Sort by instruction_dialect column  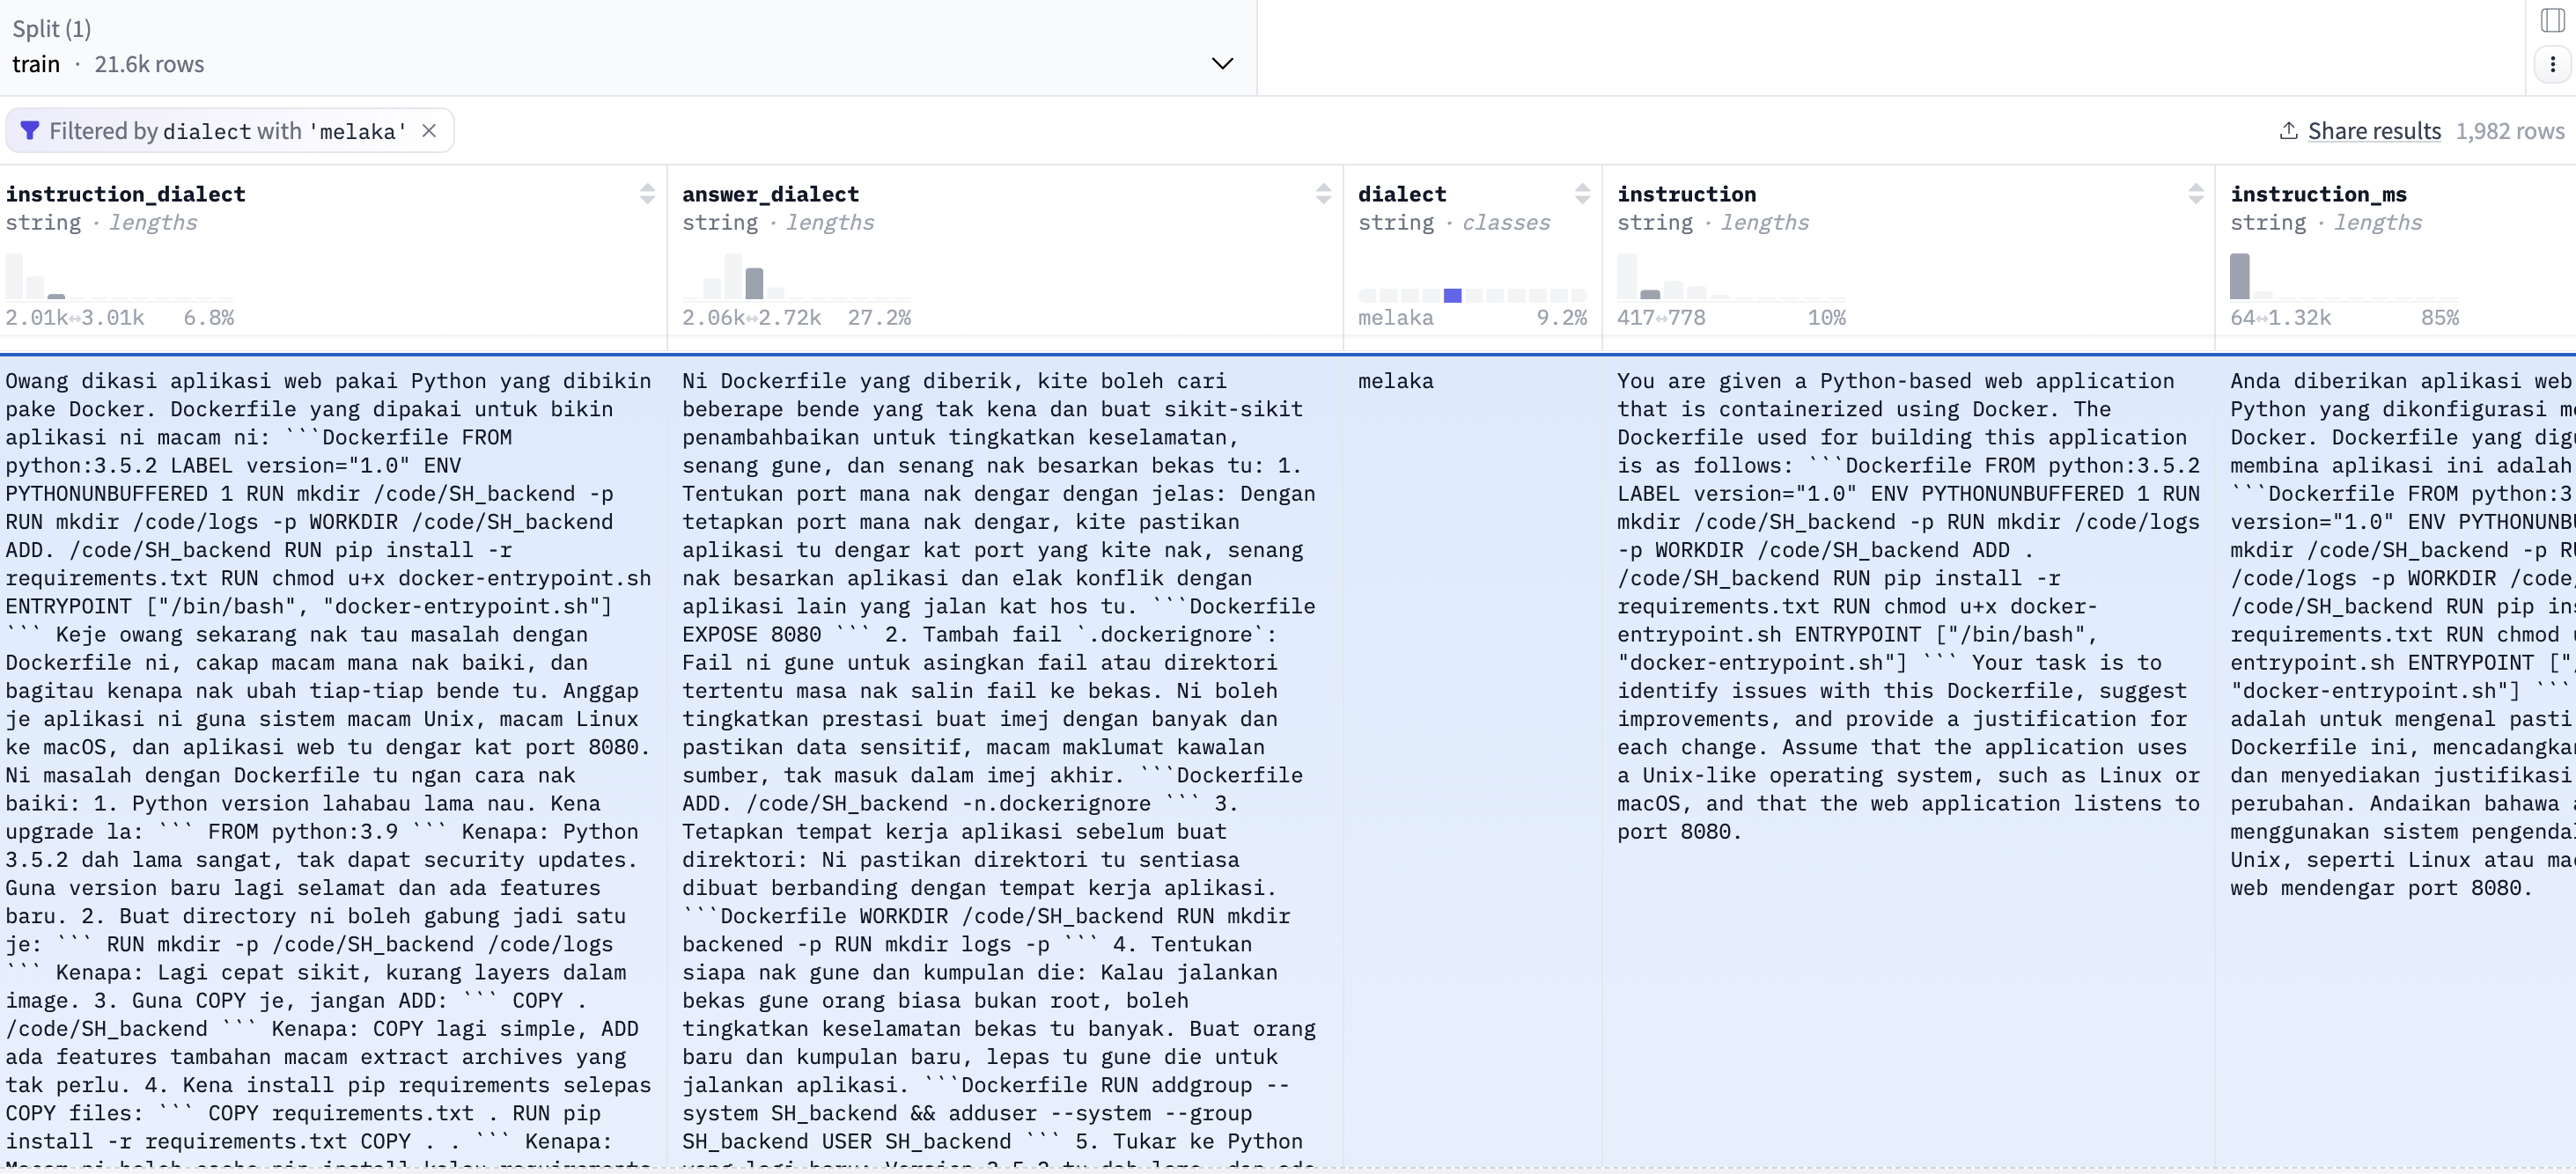pyautogui.click(x=647, y=194)
